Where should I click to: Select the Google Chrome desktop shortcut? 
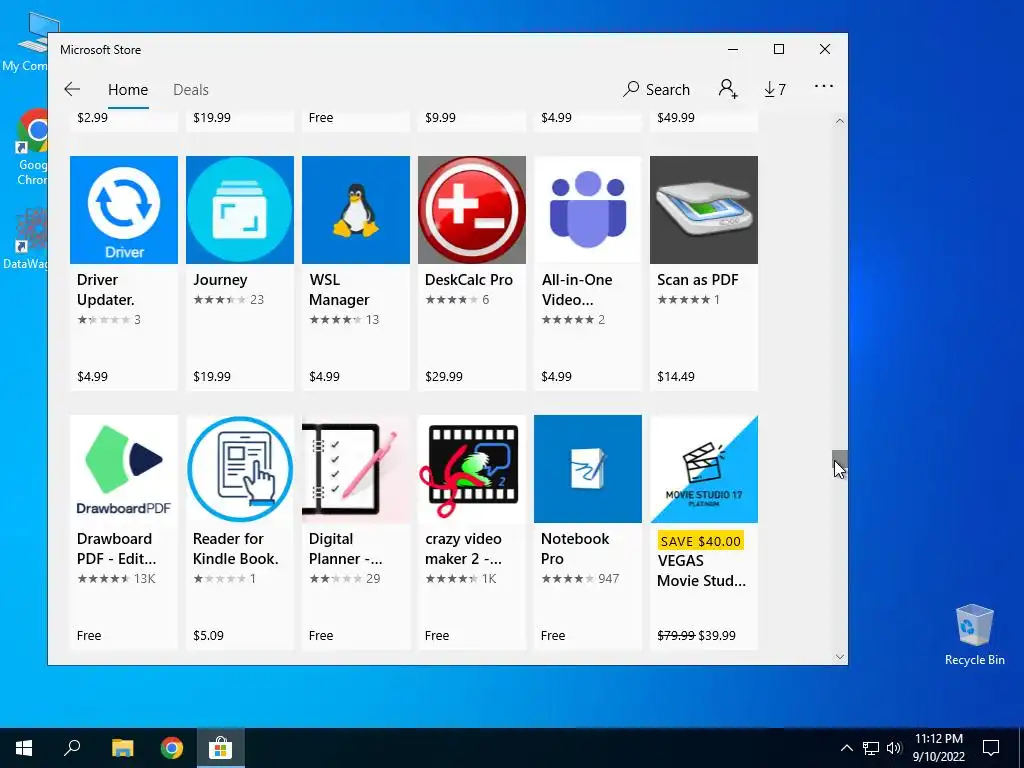[x=31, y=148]
